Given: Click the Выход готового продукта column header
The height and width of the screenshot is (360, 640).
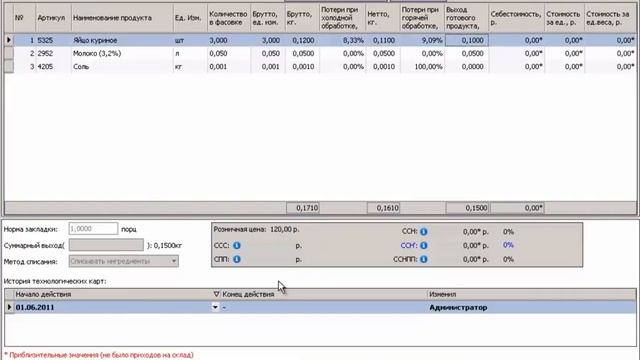Looking at the screenshot, I should click(x=467, y=18).
